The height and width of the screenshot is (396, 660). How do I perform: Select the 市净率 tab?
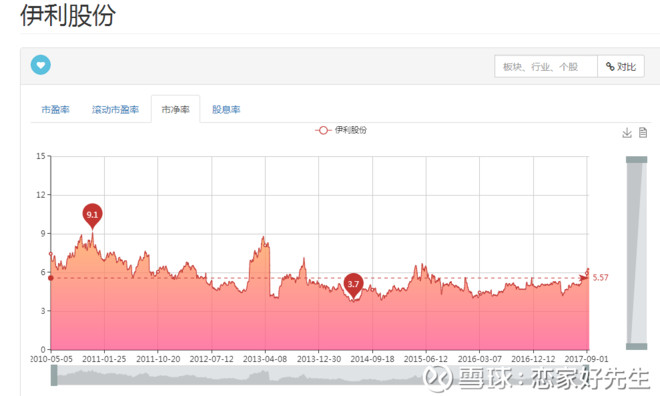pyautogui.click(x=176, y=109)
